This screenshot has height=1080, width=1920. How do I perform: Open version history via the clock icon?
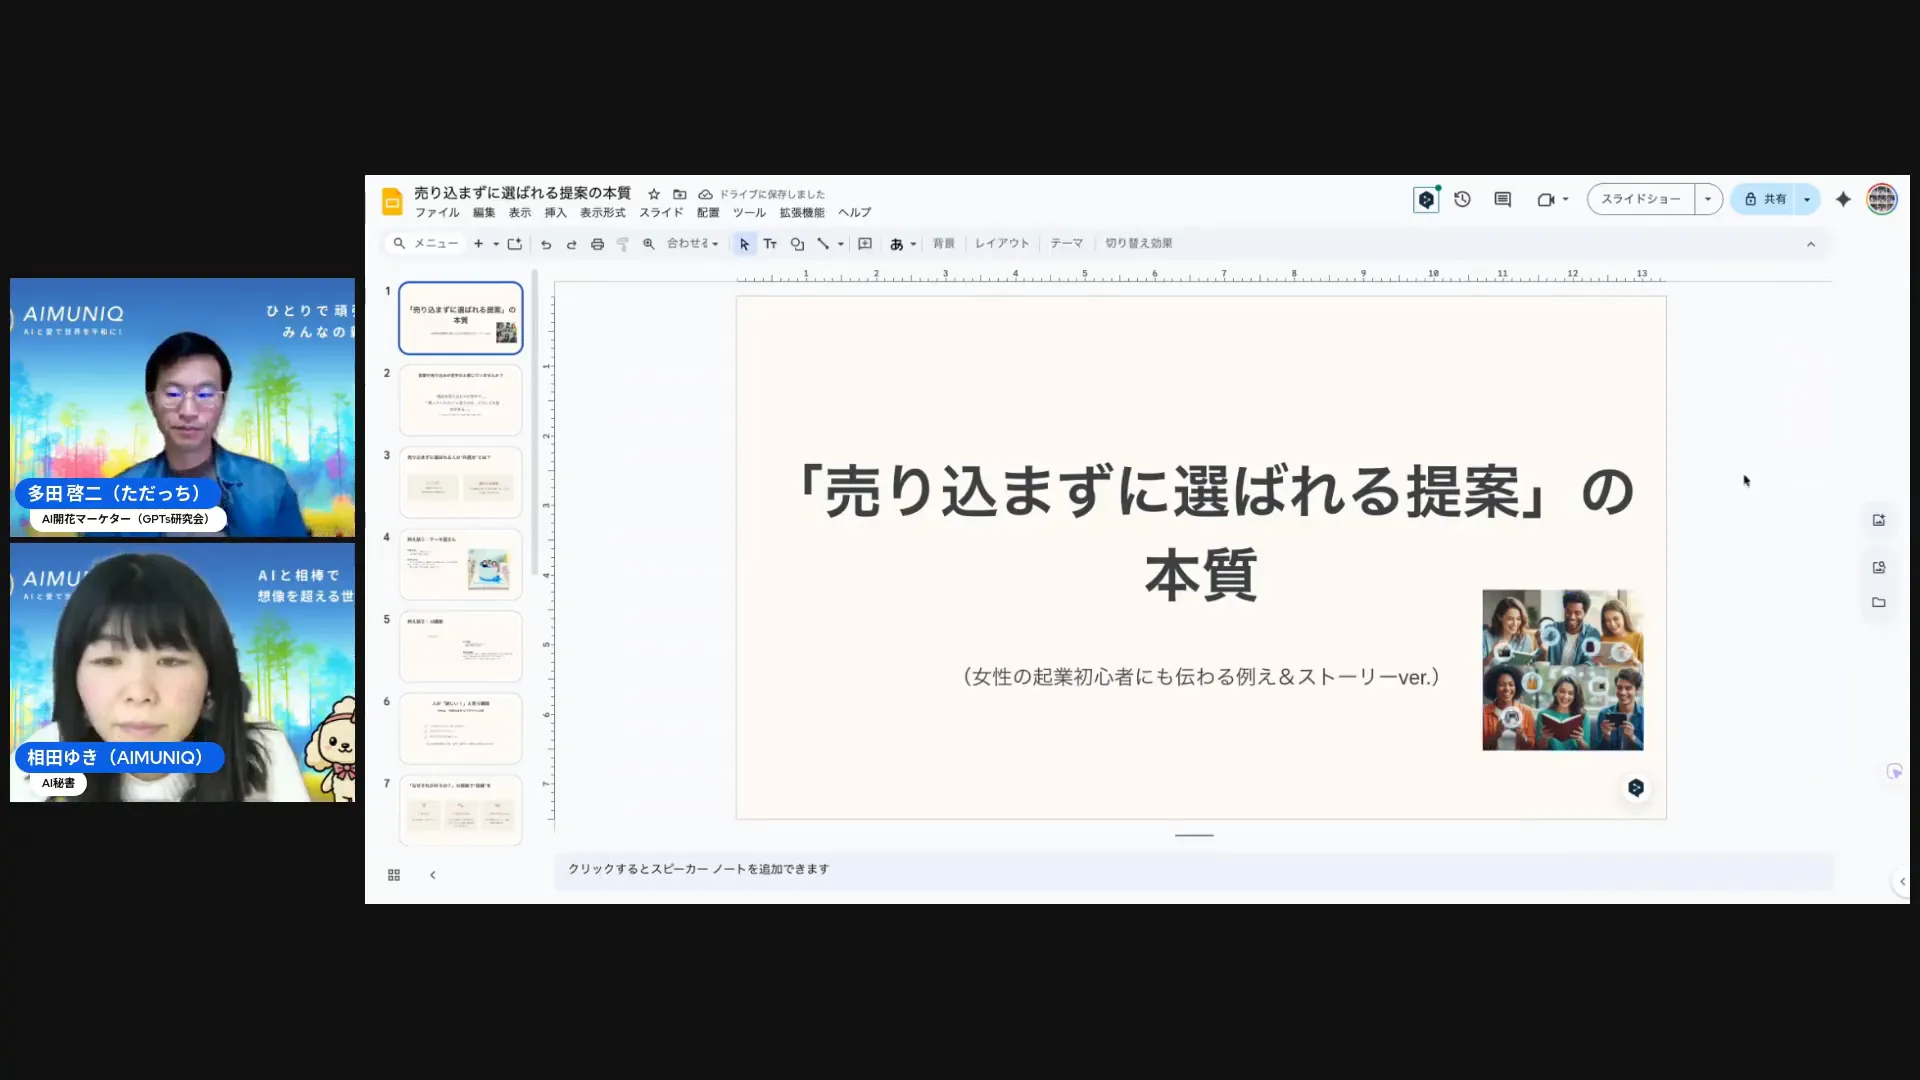point(1462,199)
